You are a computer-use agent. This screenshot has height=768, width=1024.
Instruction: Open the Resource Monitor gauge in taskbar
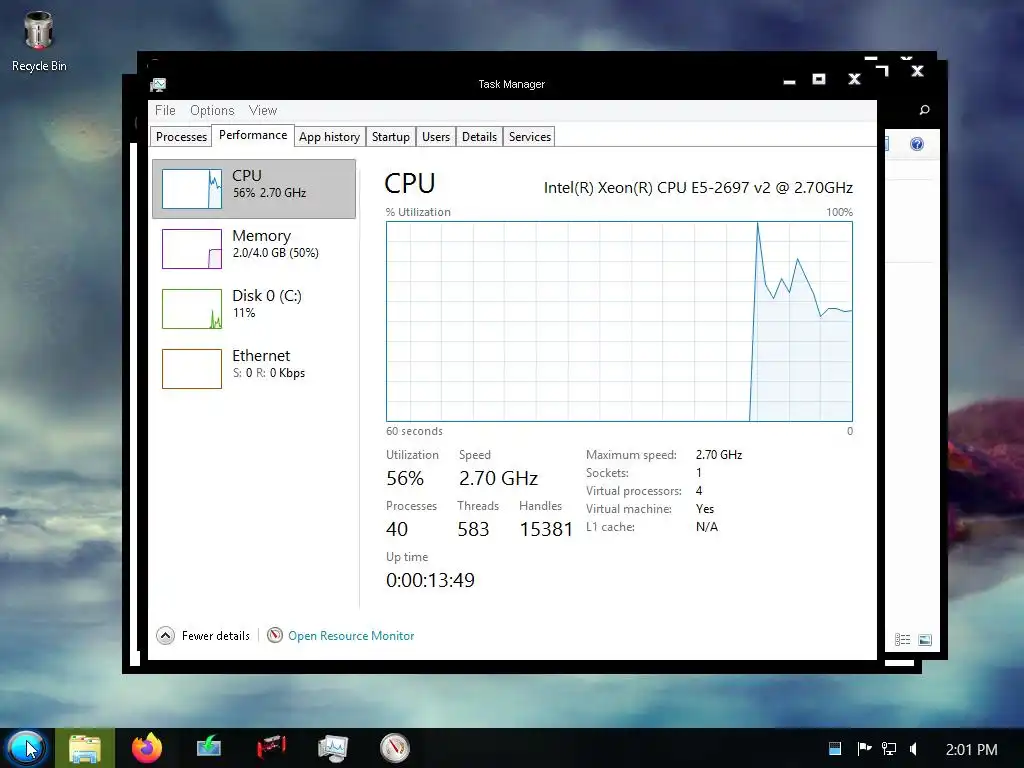coord(394,748)
